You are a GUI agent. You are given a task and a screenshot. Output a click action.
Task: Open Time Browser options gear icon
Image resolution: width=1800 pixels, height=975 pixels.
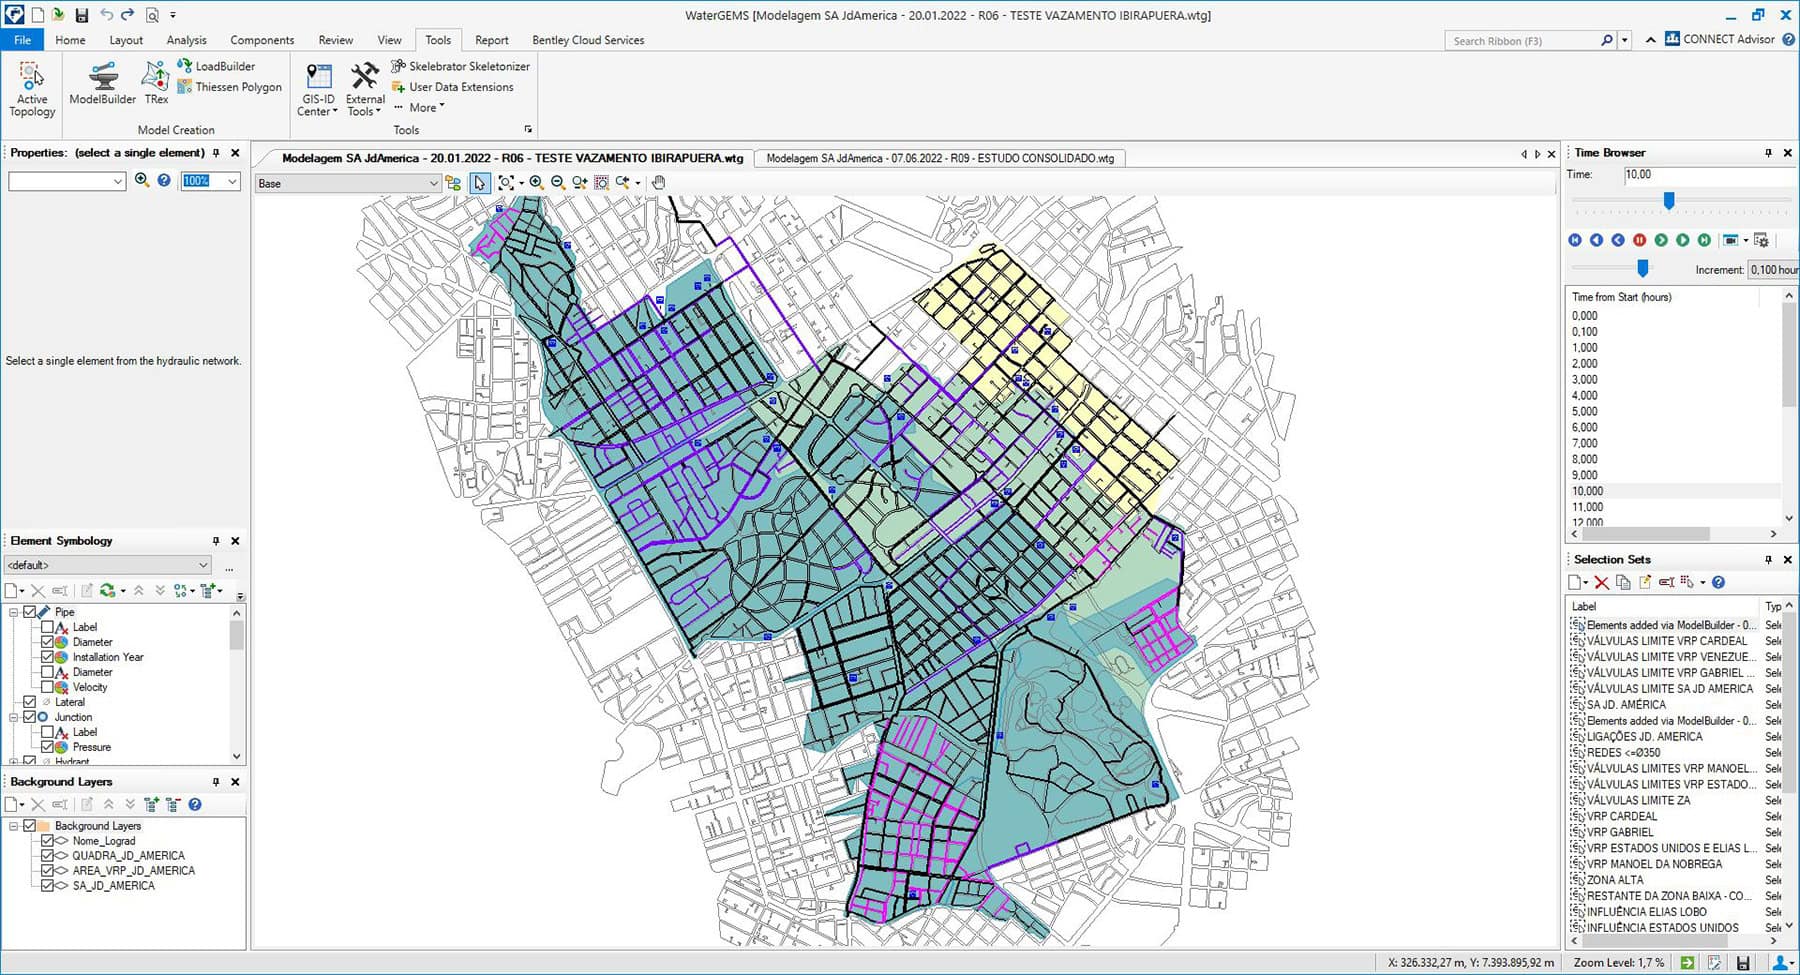tap(1762, 240)
